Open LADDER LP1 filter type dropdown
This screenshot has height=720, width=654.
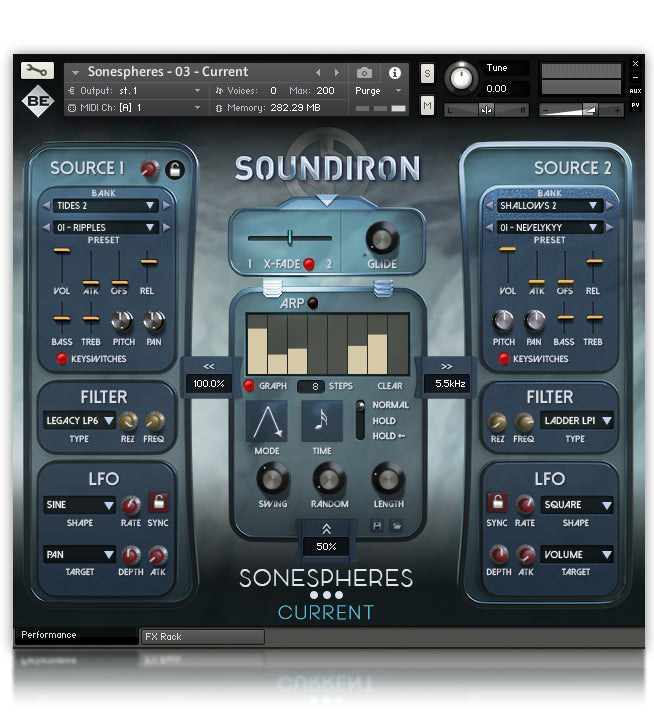coord(576,421)
